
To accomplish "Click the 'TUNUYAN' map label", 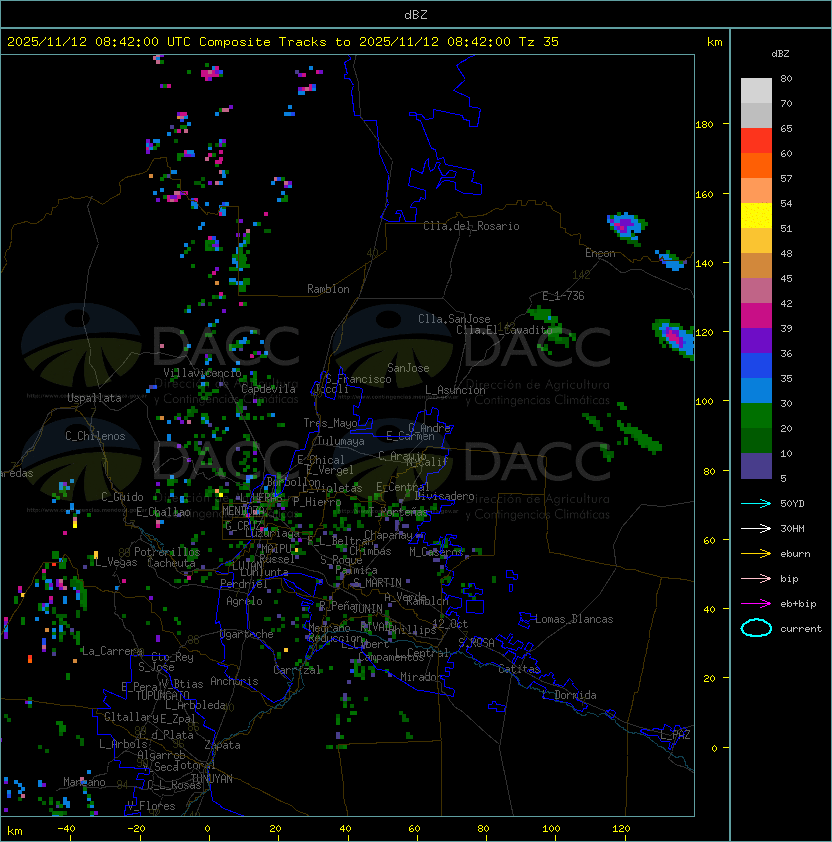I will (x=212, y=779).
